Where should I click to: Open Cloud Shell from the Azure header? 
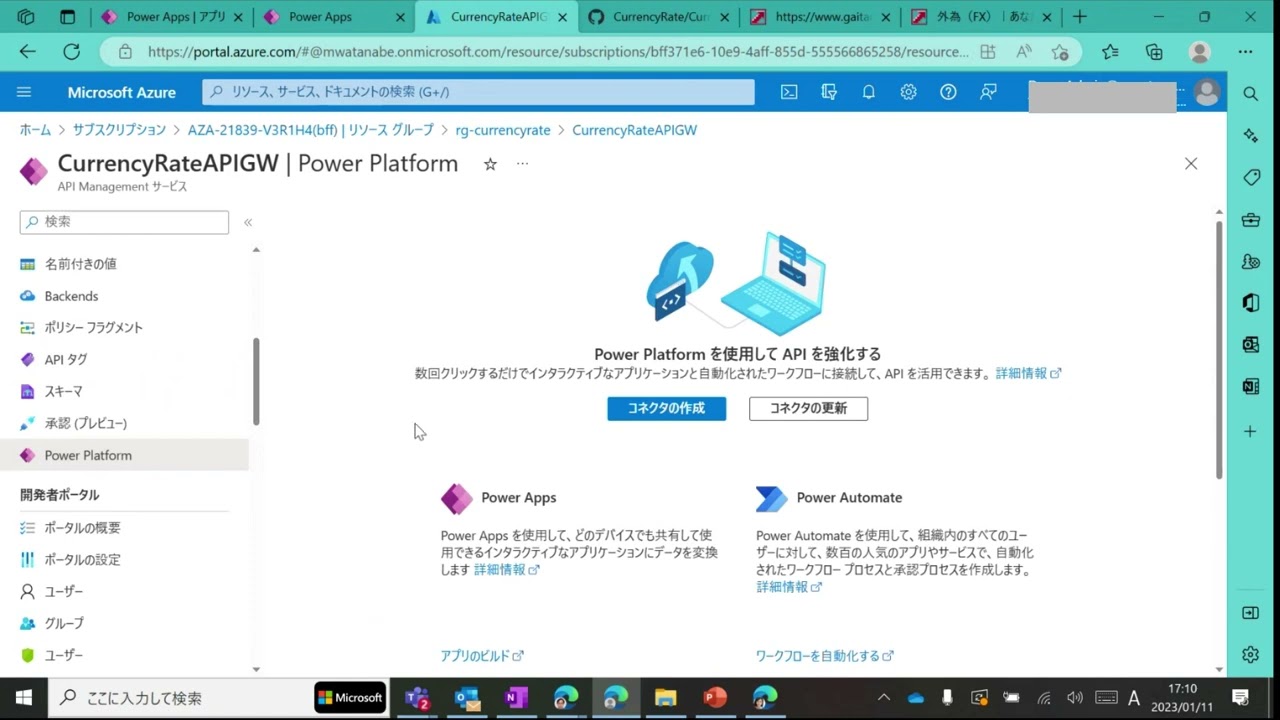[789, 92]
